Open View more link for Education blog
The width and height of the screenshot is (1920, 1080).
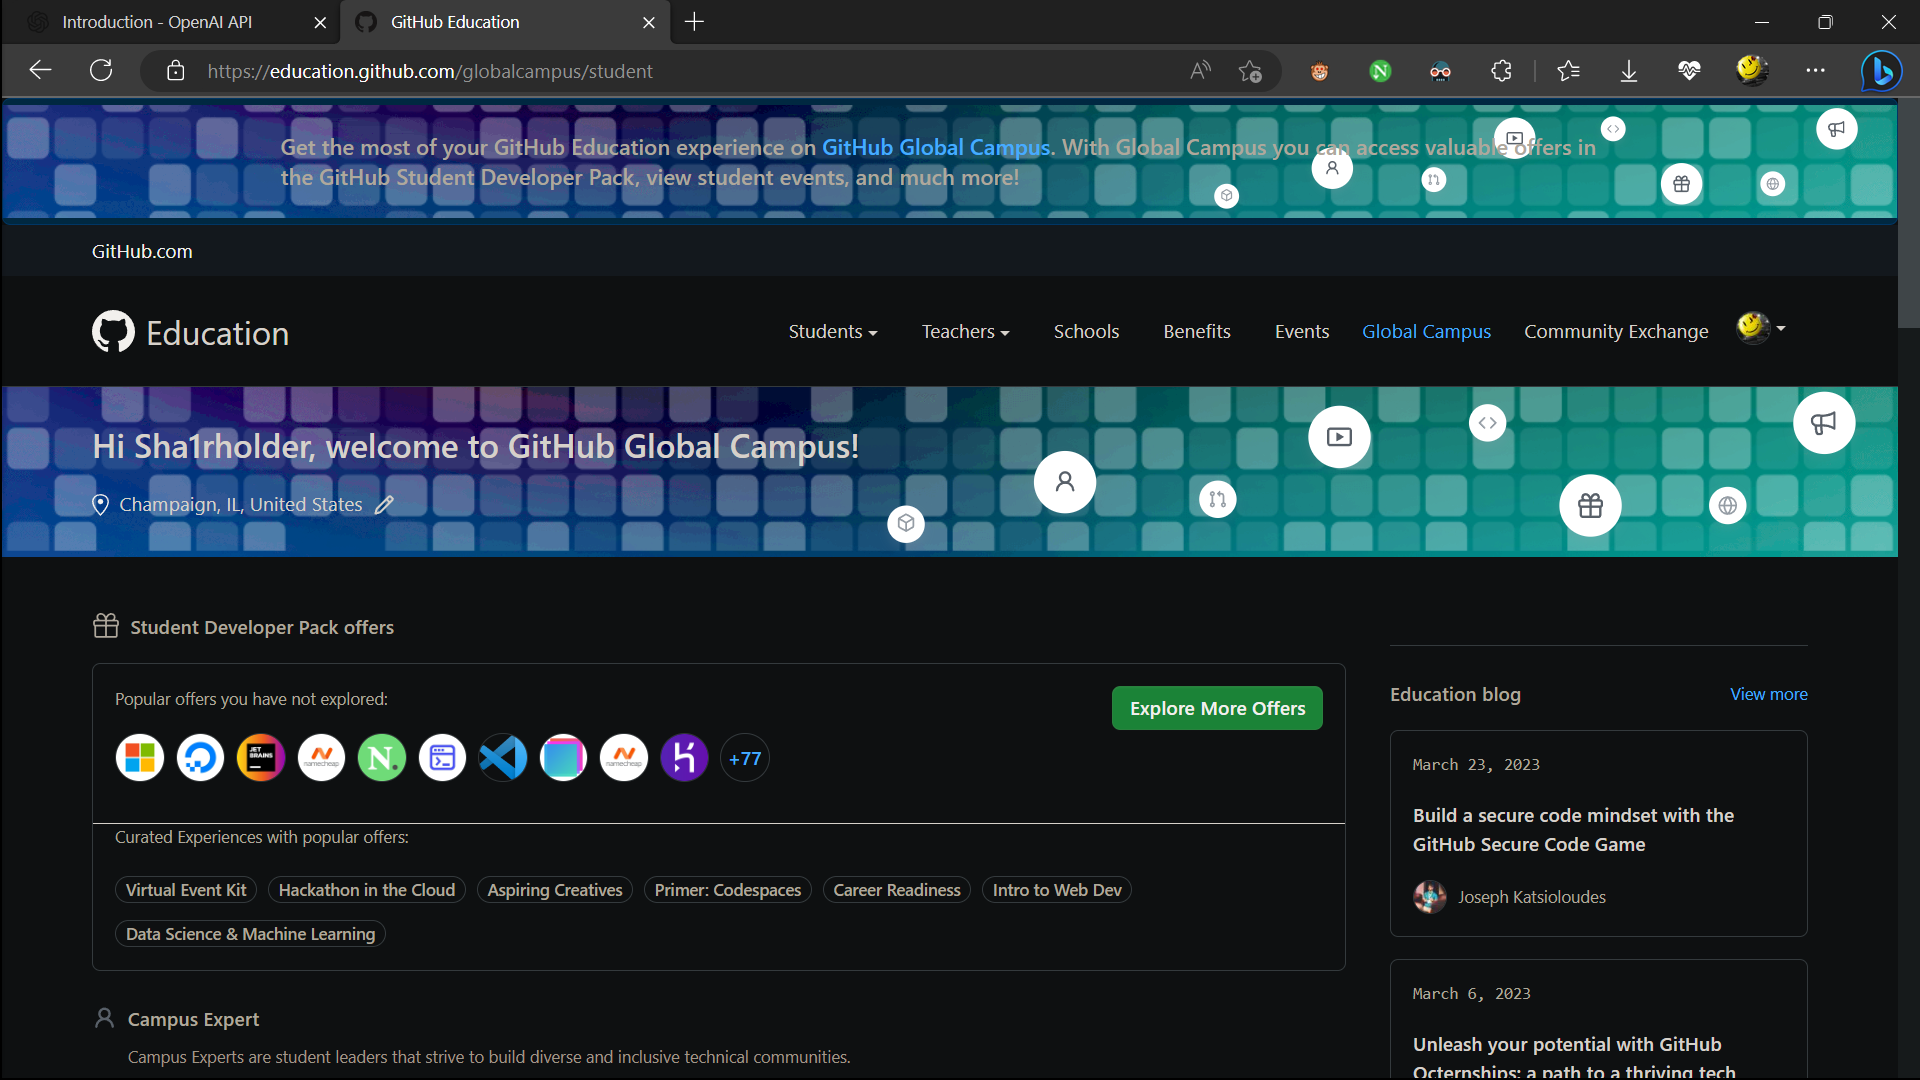(1768, 694)
